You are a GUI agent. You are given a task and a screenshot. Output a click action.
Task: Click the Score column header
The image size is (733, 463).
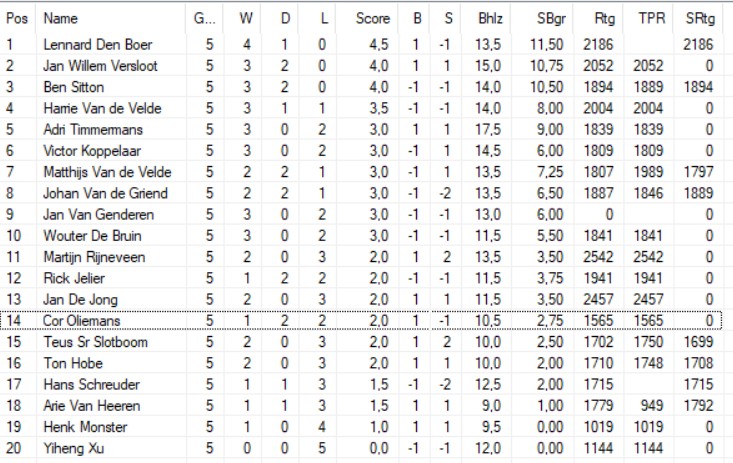pyautogui.click(x=373, y=18)
